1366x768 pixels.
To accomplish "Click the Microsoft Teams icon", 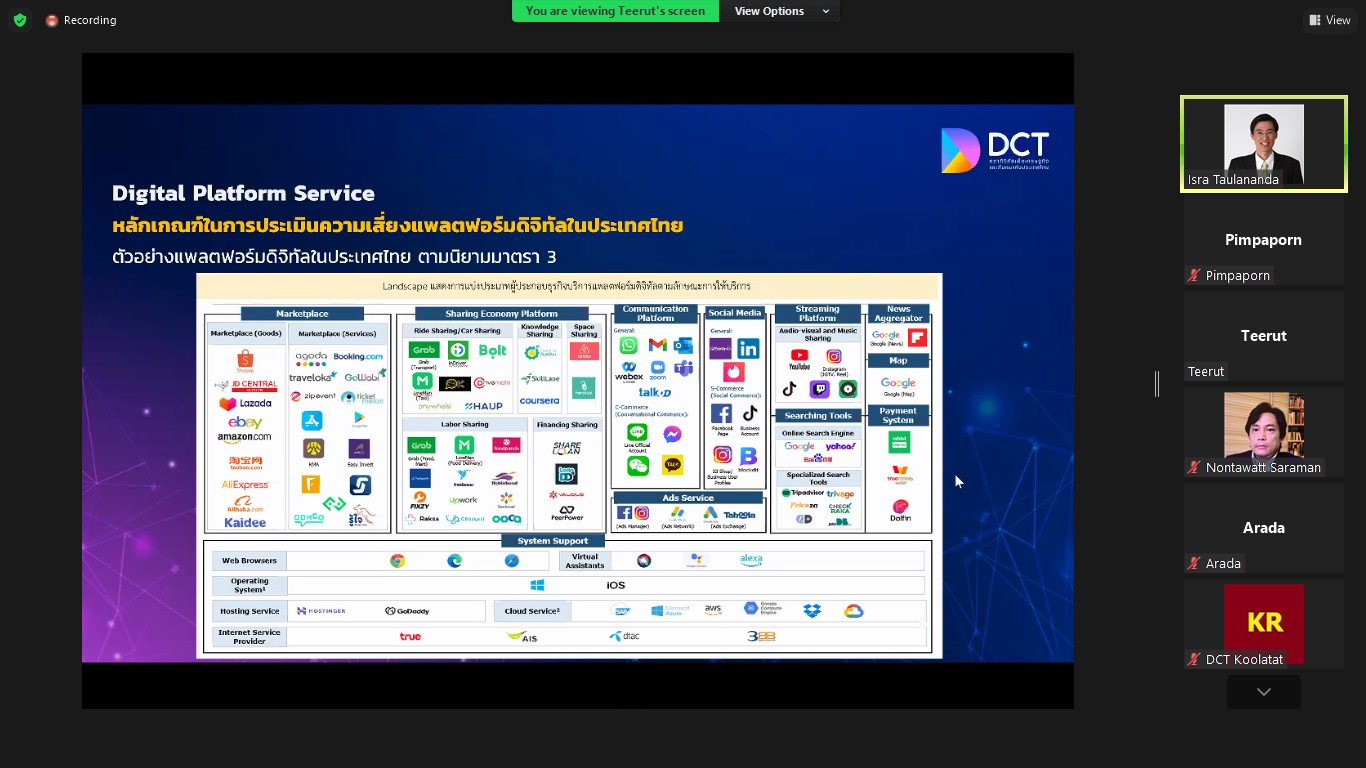I will click(x=683, y=368).
